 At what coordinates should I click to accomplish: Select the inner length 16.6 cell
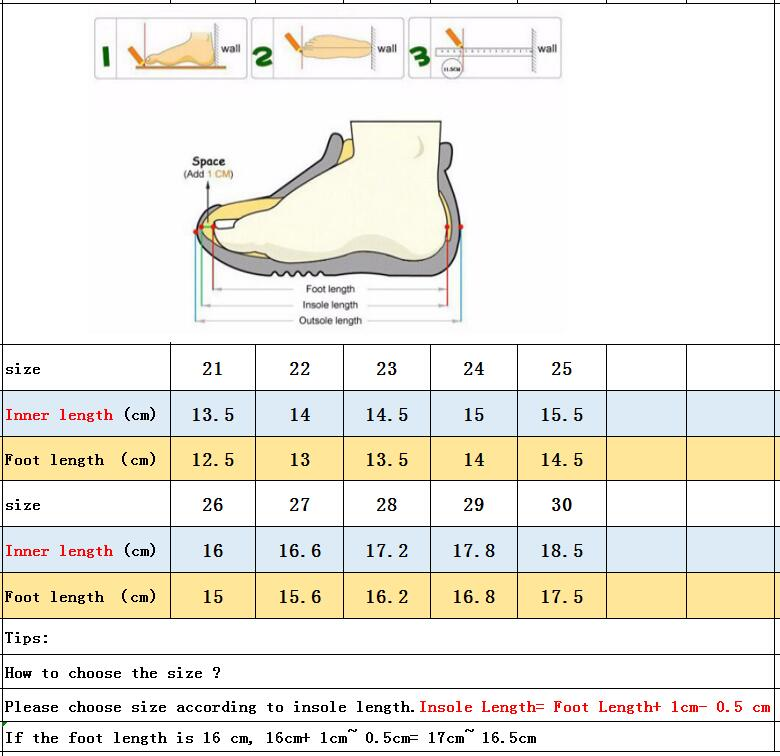click(299, 551)
